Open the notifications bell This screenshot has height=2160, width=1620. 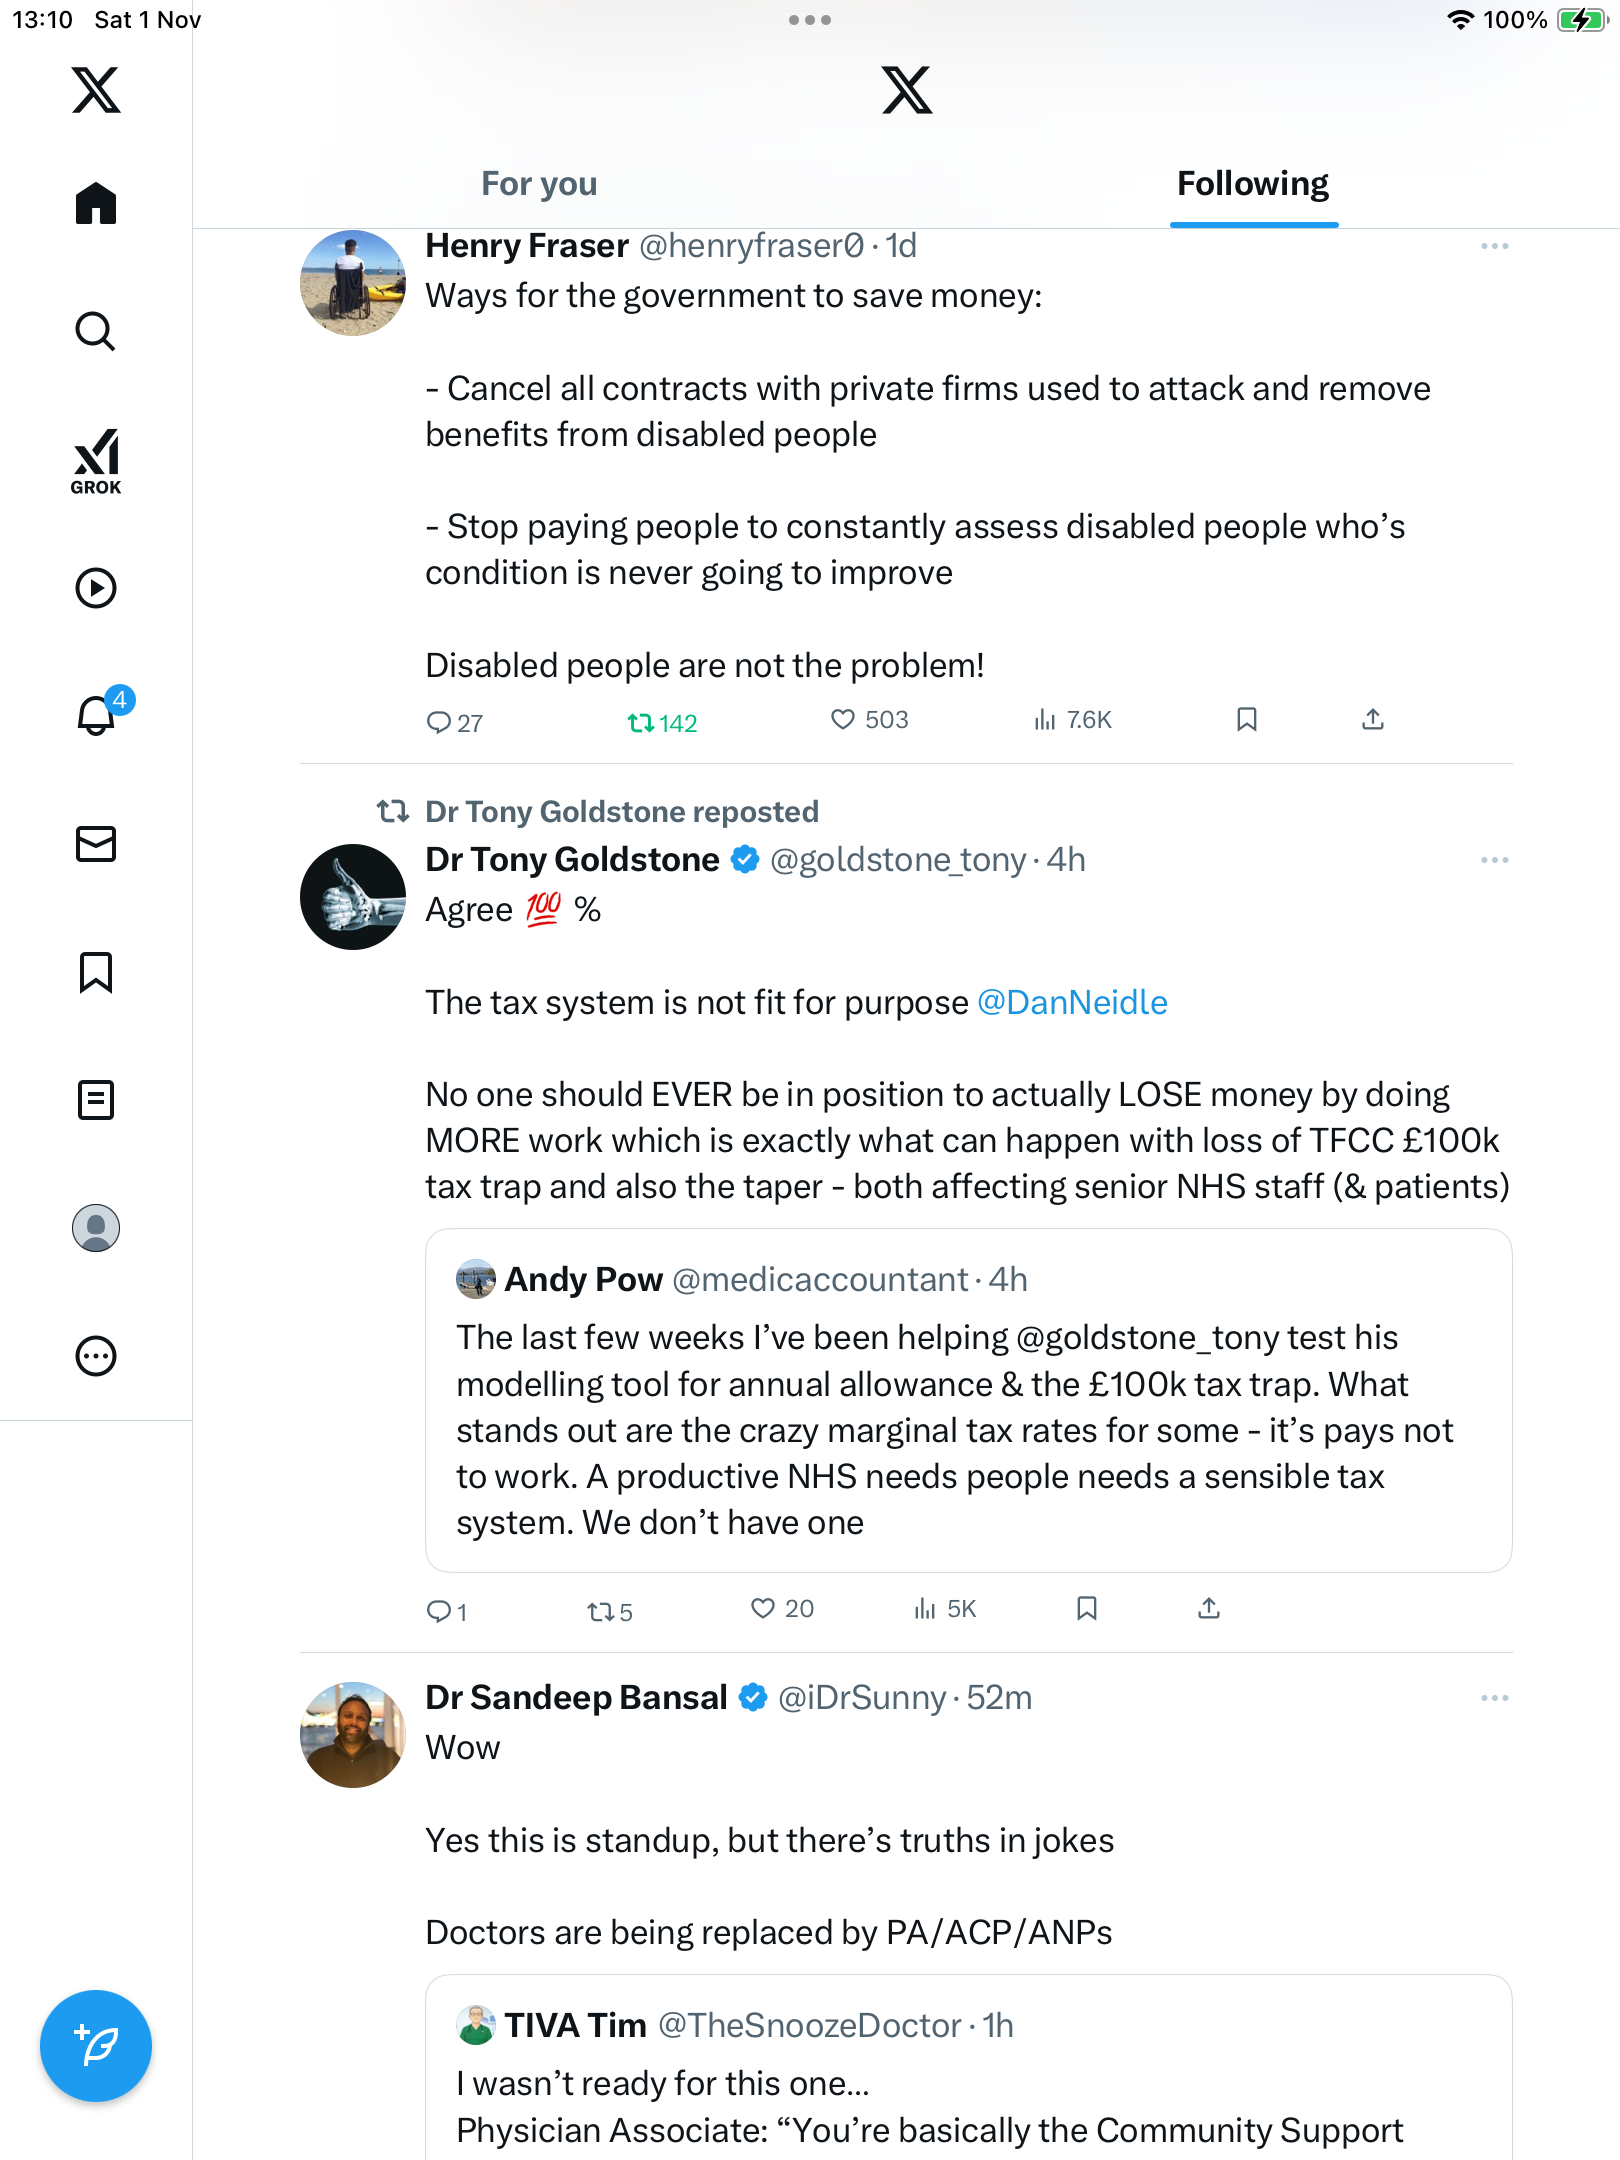96,716
